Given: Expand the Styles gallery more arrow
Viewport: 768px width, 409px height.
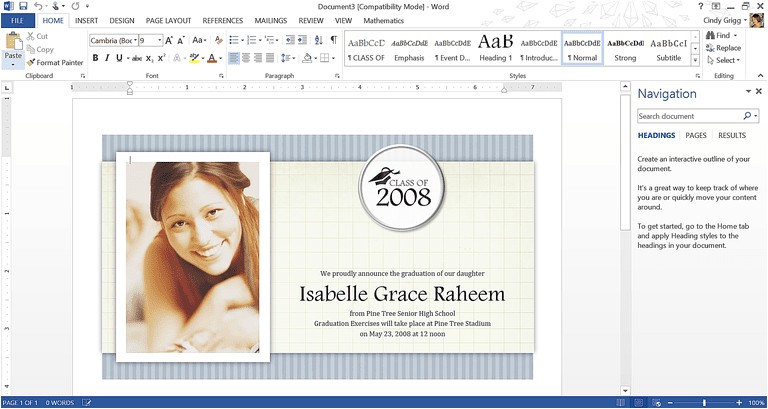Looking at the screenshot, I should [x=696, y=58].
